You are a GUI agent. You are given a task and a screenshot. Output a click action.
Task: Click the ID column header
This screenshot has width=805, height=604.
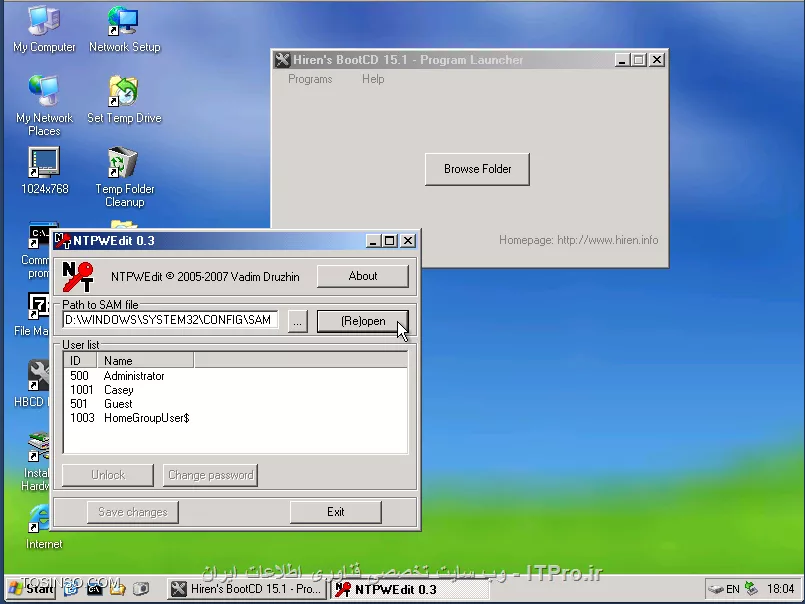[x=81, y=361]
